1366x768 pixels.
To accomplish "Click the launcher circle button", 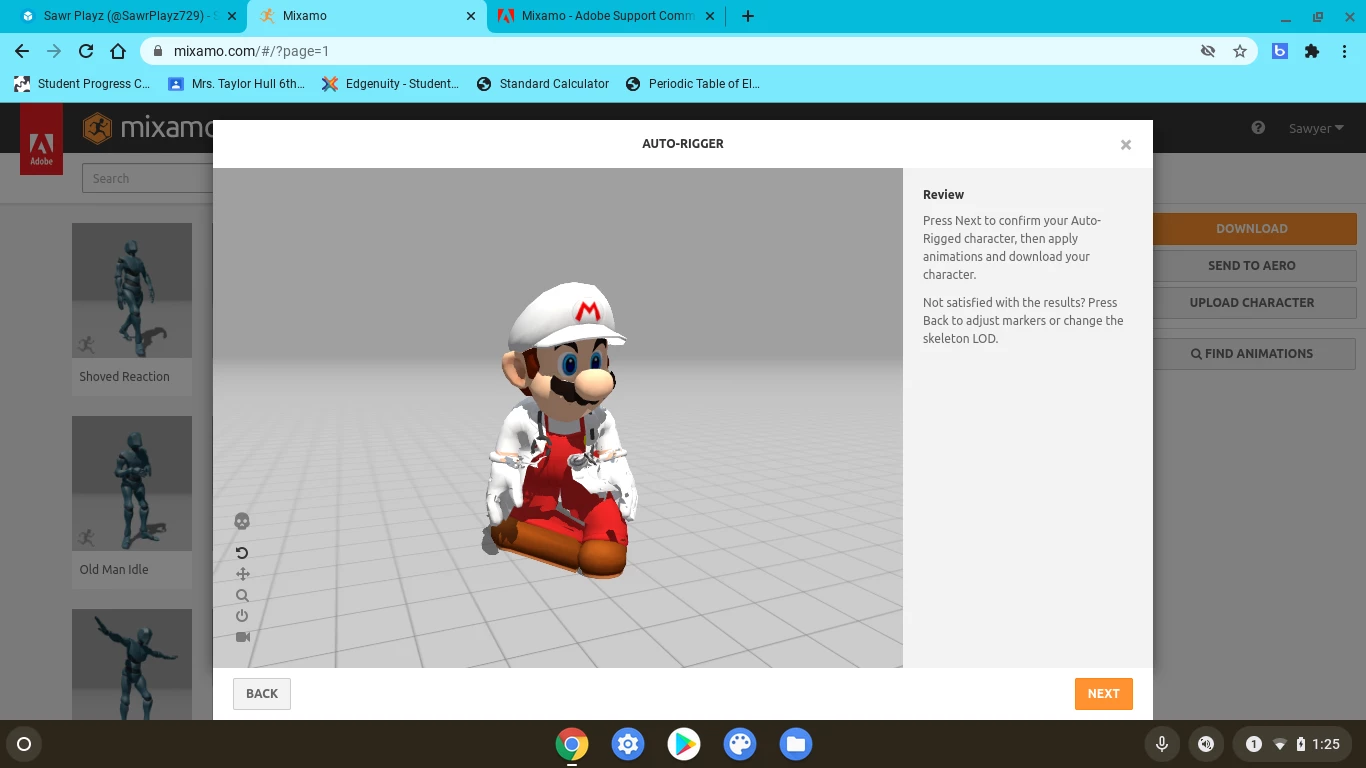I will coord(24,744).
